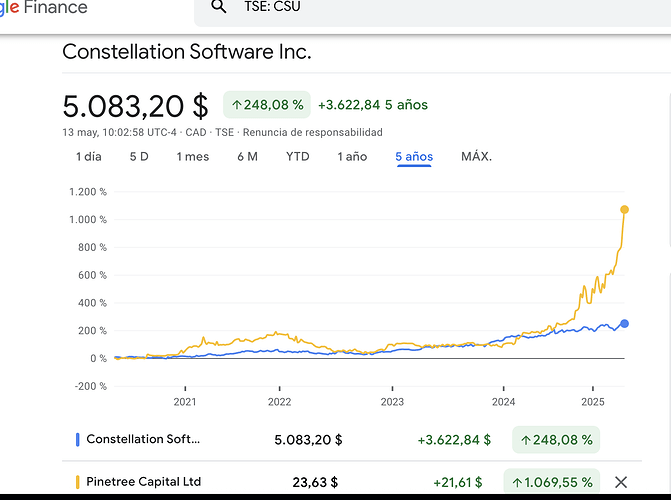This screenshot has width=671, height=500.
Task: Click the 2022 label on chart axis
Action: 279,402
